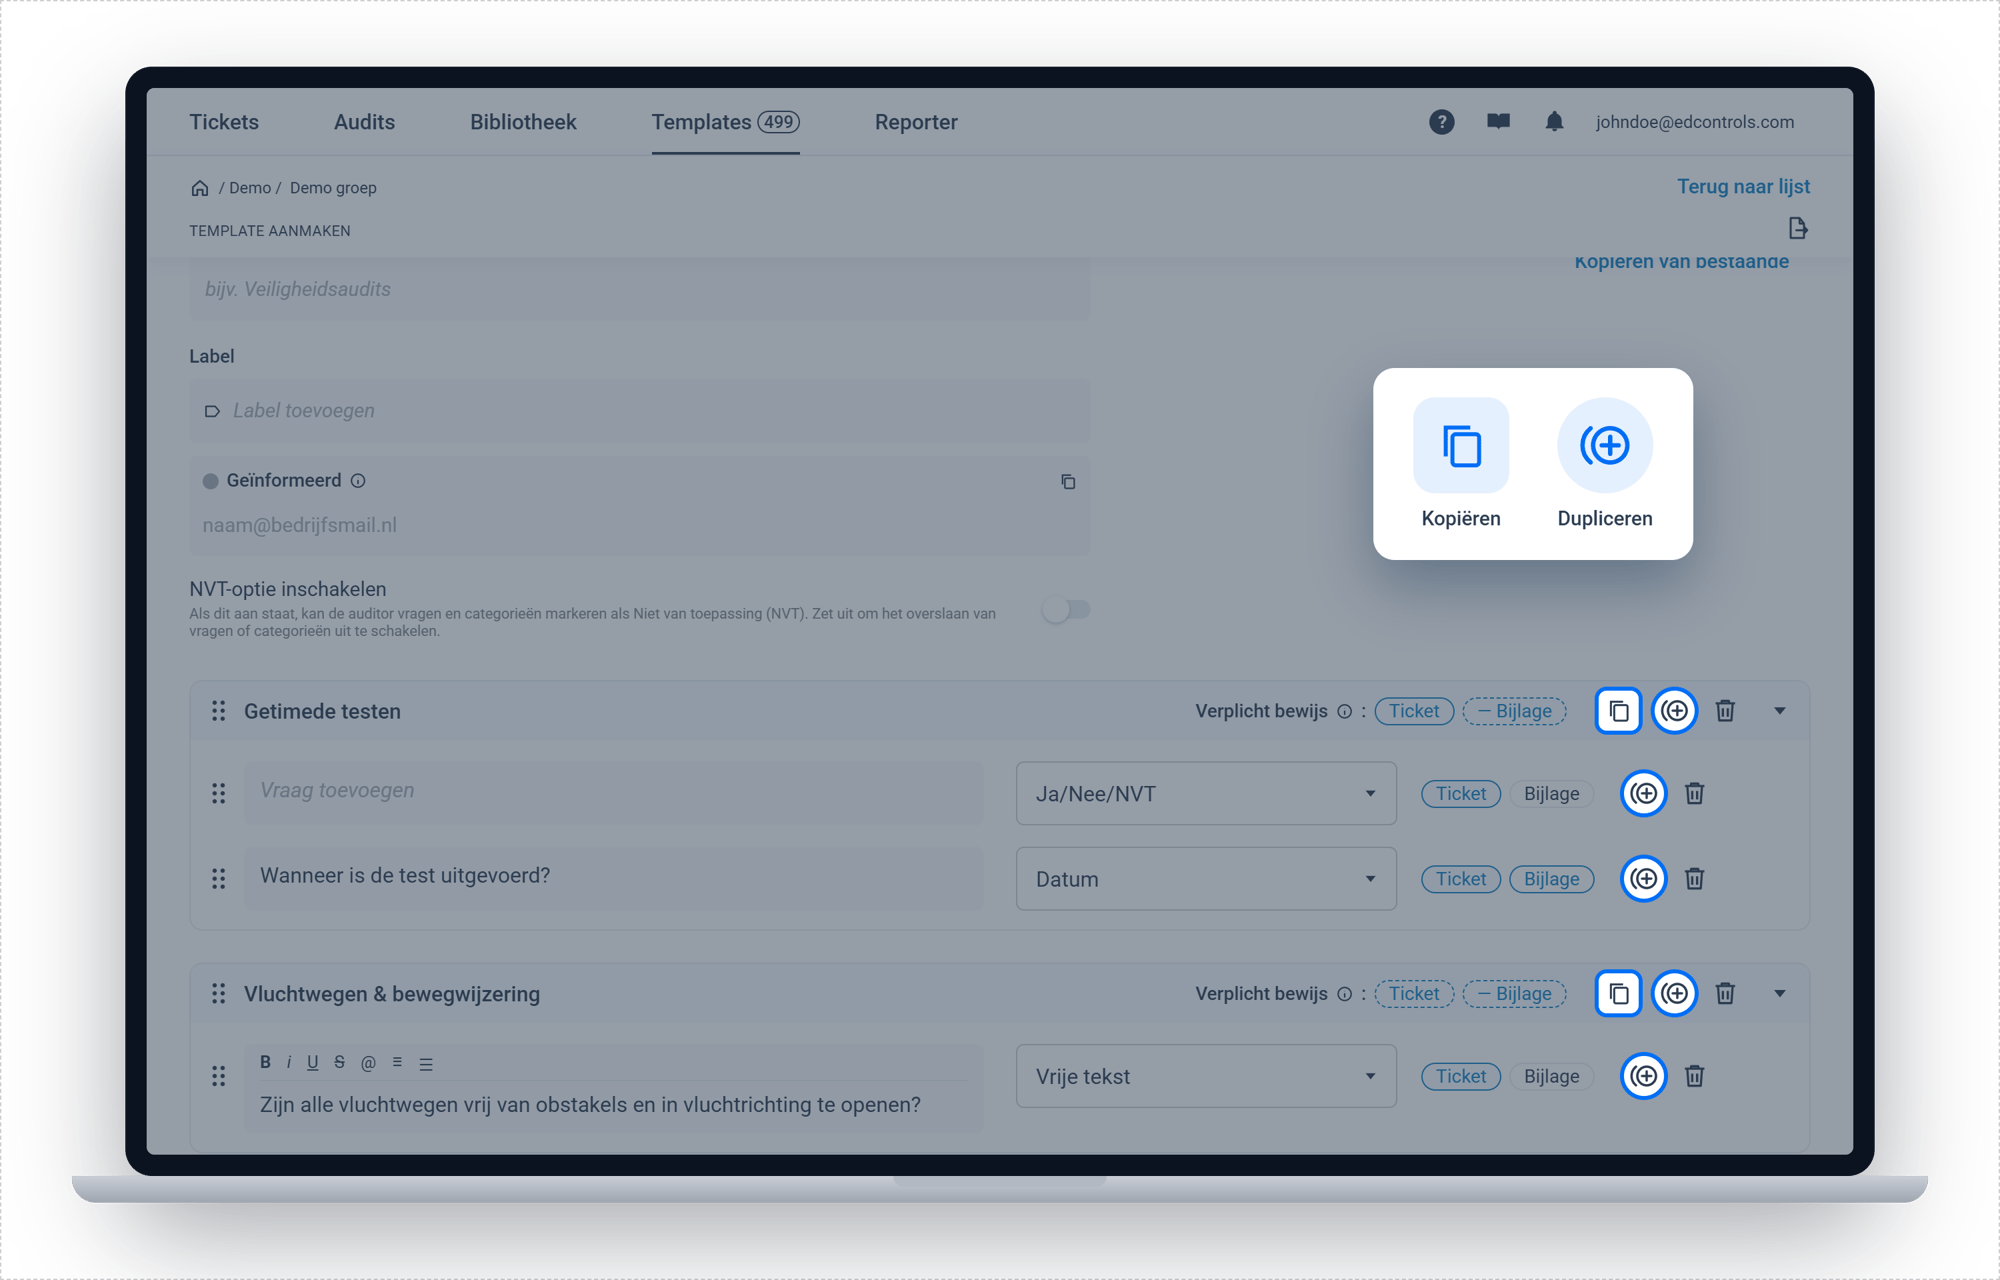The image size is (2000, 1280).
Task: Open the notifications bell
Action: coord(1554,122)
